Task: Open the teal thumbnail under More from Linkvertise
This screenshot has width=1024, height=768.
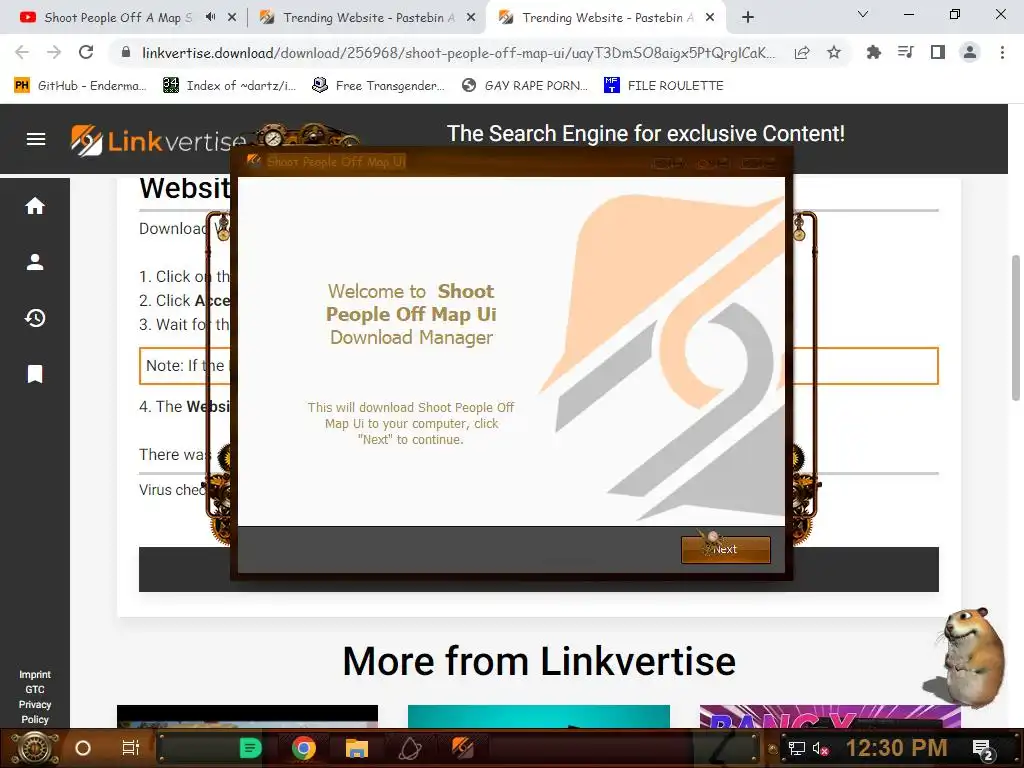Action: coord(539,716)
